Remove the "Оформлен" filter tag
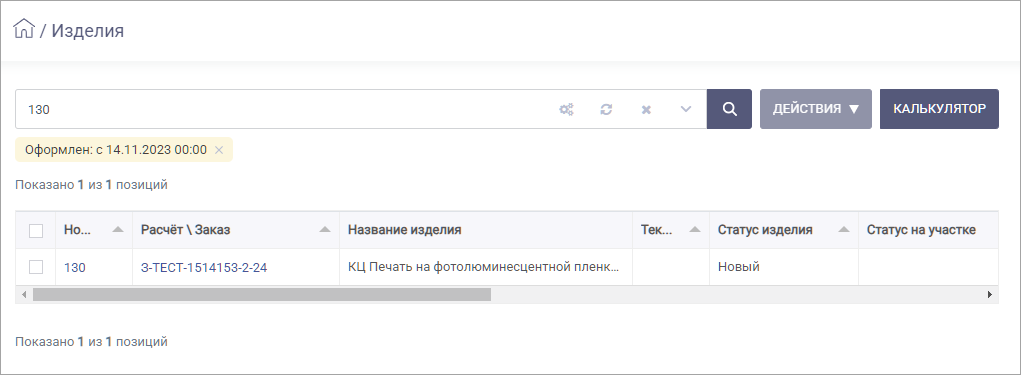The image size is (1021, 375). [219, 150]
